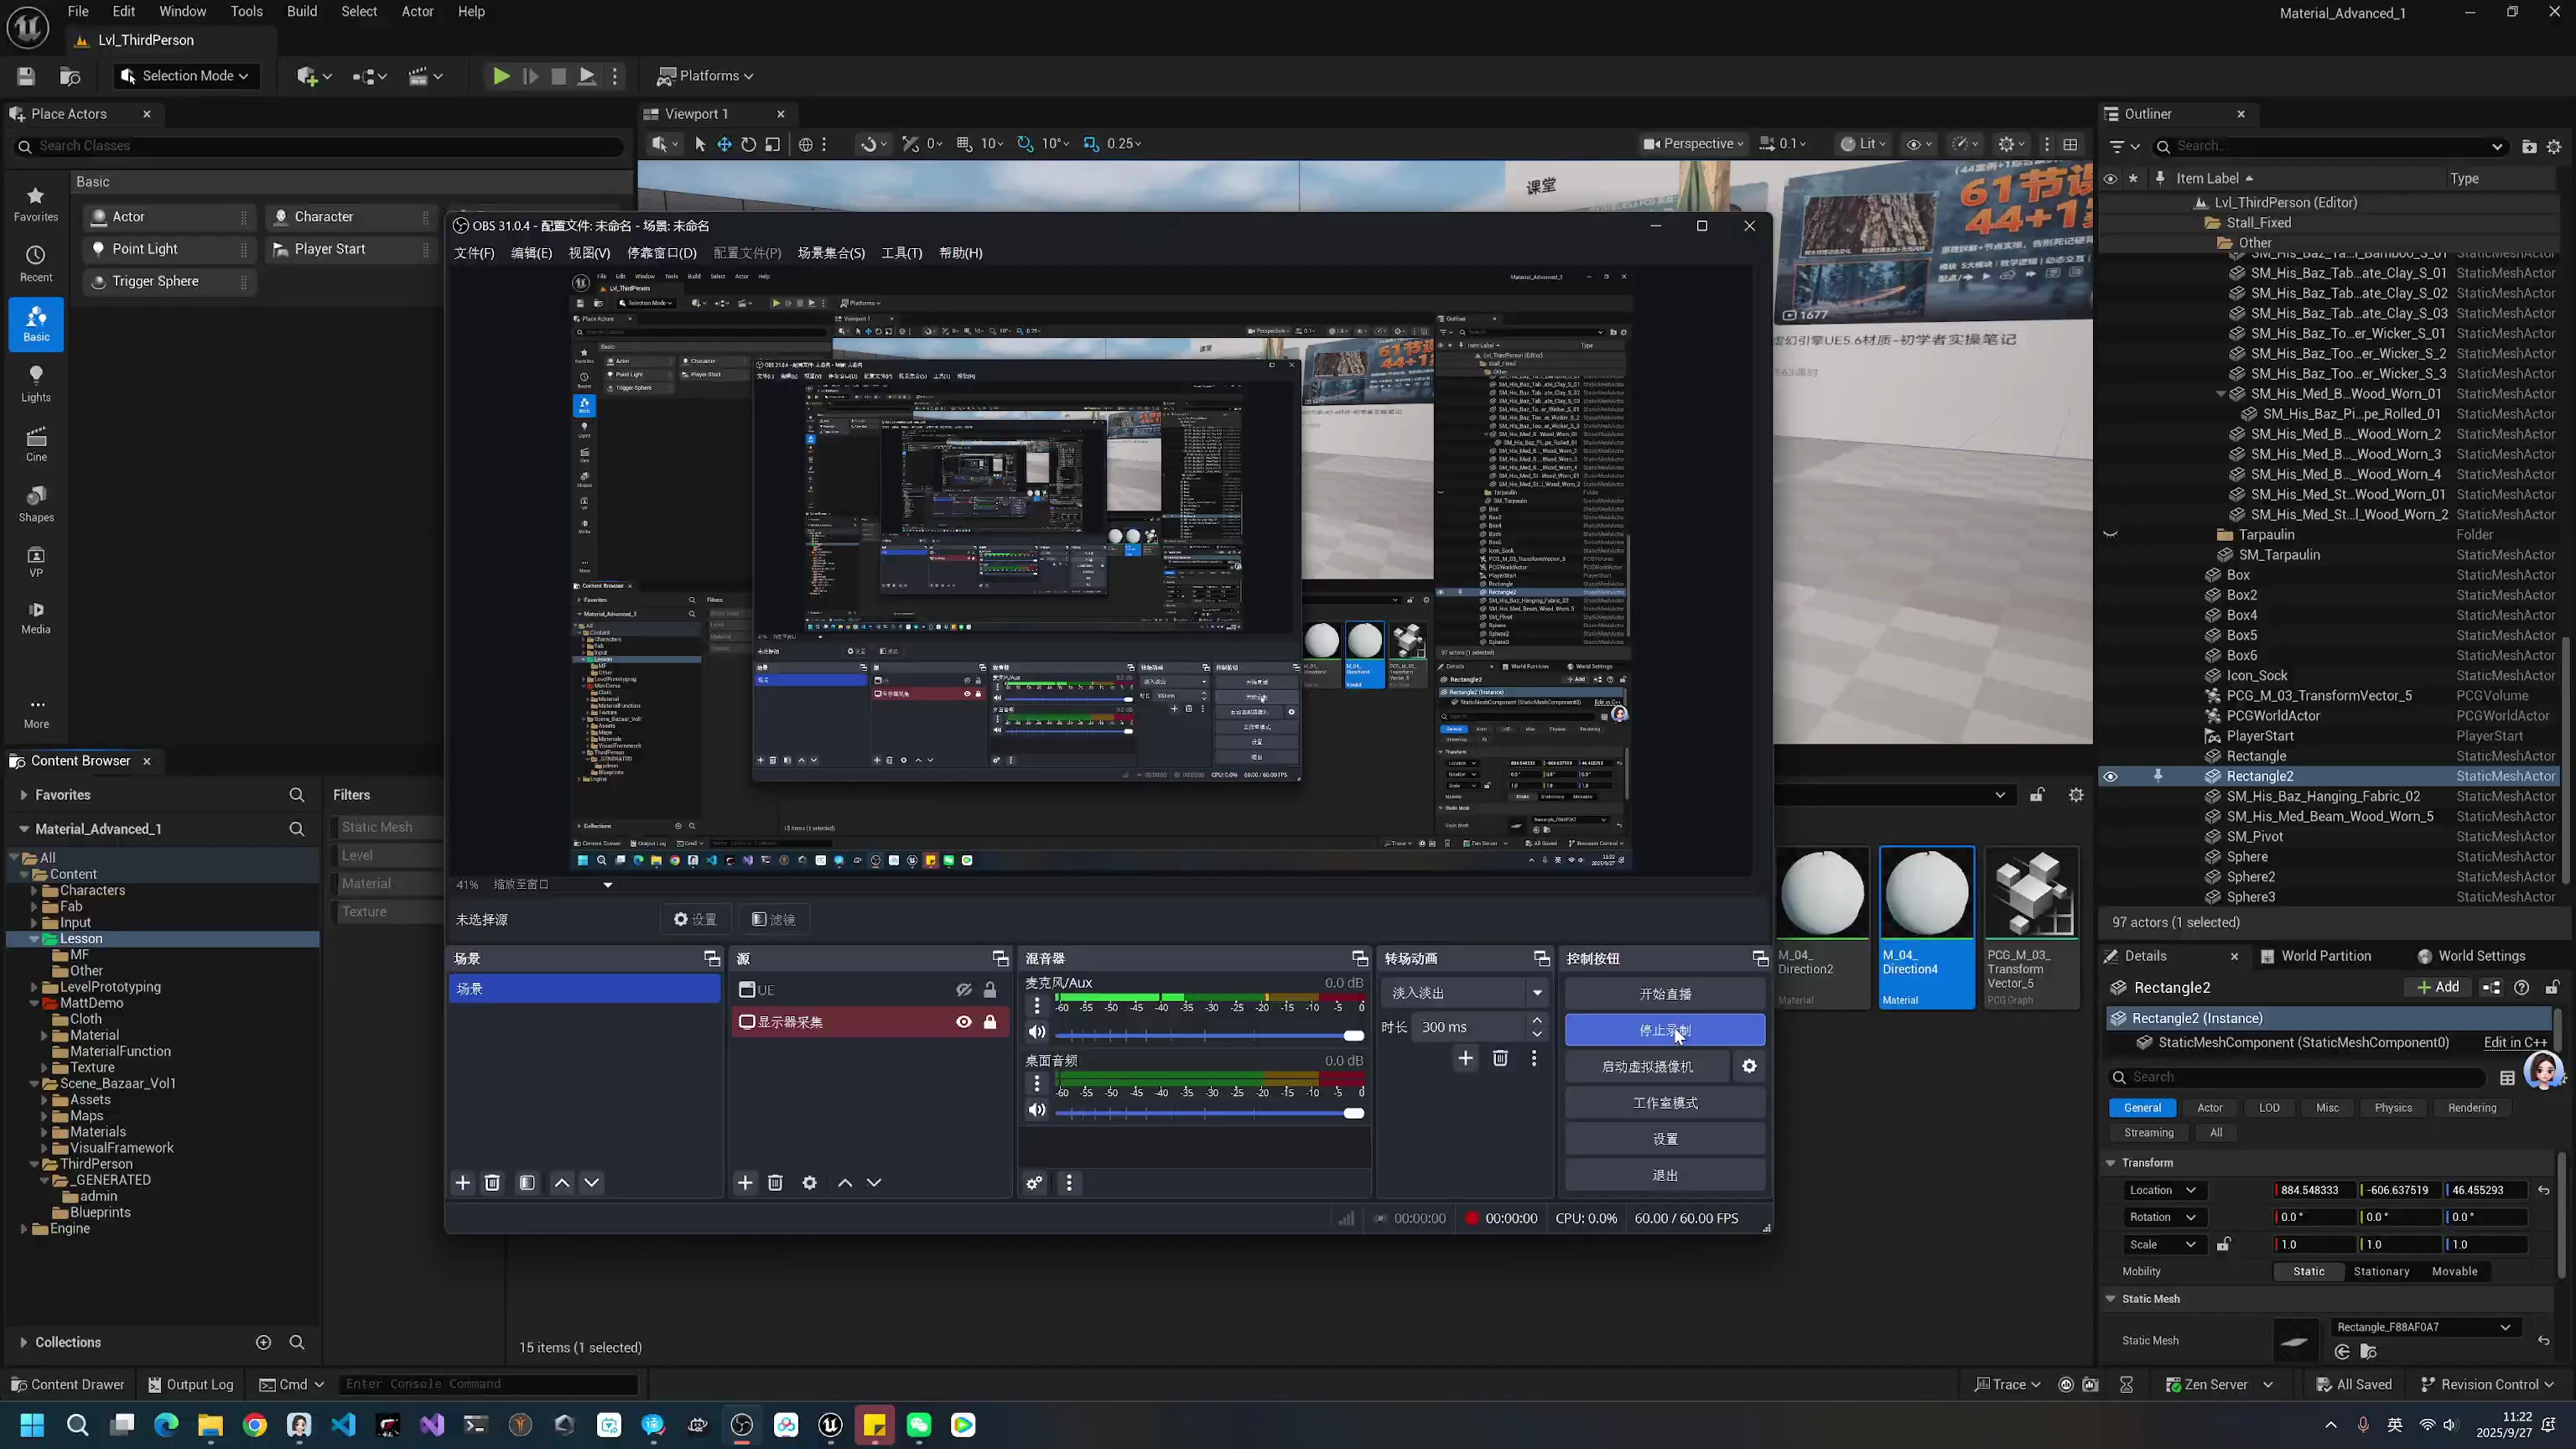Open the 淡入淡出 transition dropdown

pyautogui.click(x=1466, y=993)
